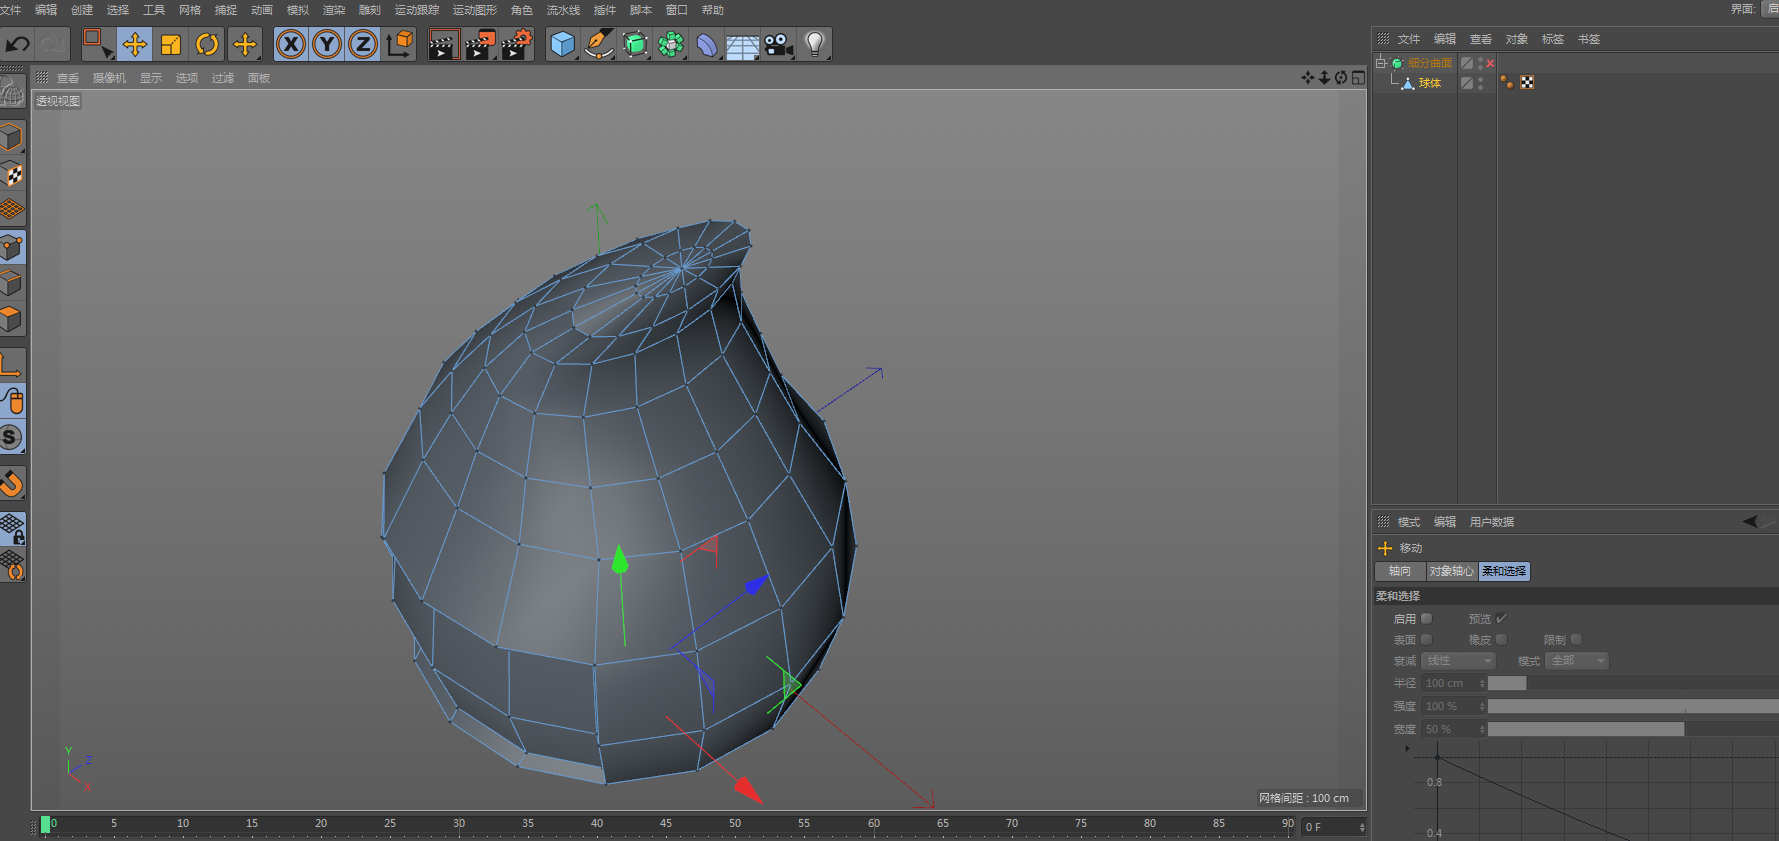Collapse the 细分曲面 tree node
1779x841 pixels.
coord(1381,62)
